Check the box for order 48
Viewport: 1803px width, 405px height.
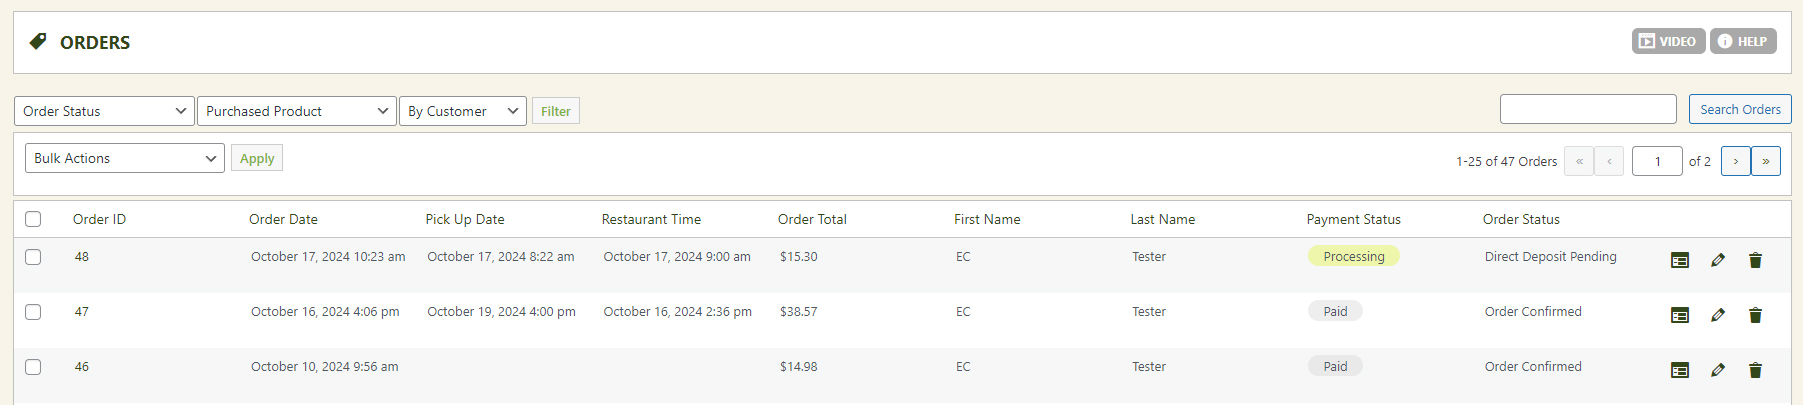click(33, 257)
